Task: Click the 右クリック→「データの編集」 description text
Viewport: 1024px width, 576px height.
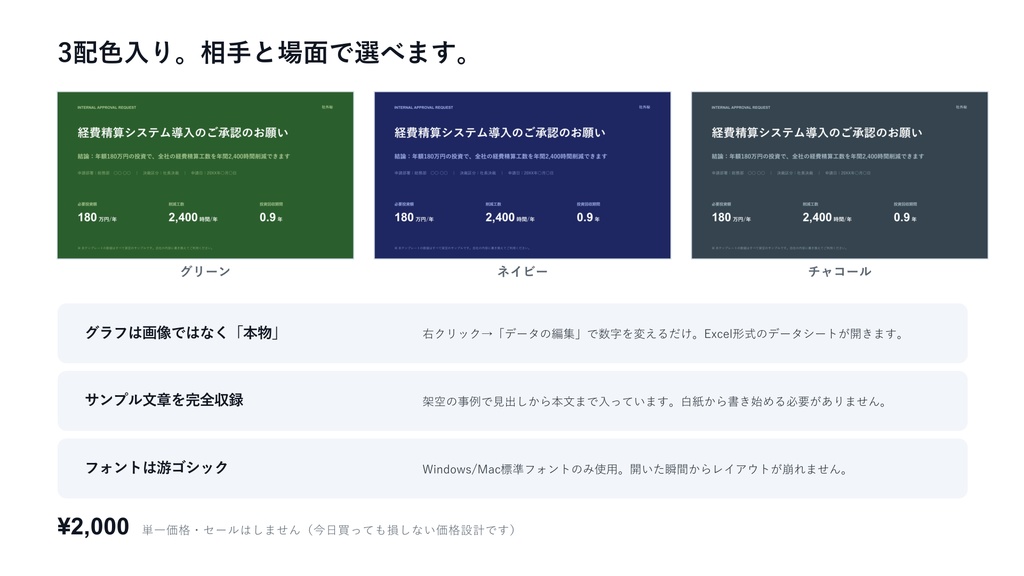Action: point(663,334)
